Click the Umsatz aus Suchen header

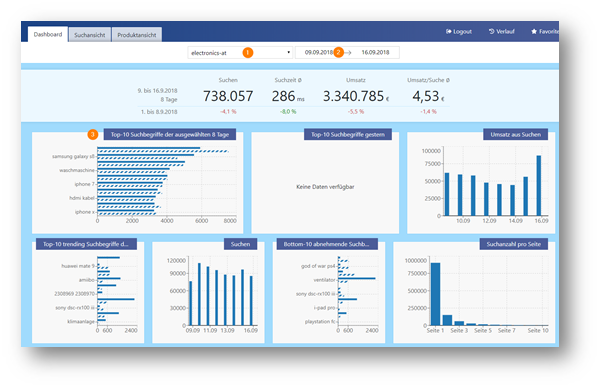click(x=516, y=135)
